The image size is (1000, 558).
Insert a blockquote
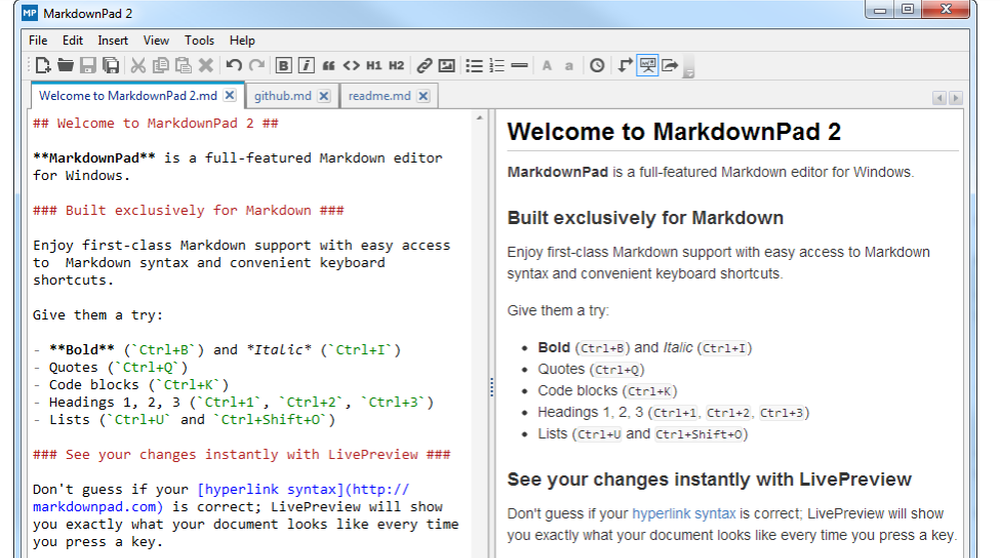(x=328, y=65)
